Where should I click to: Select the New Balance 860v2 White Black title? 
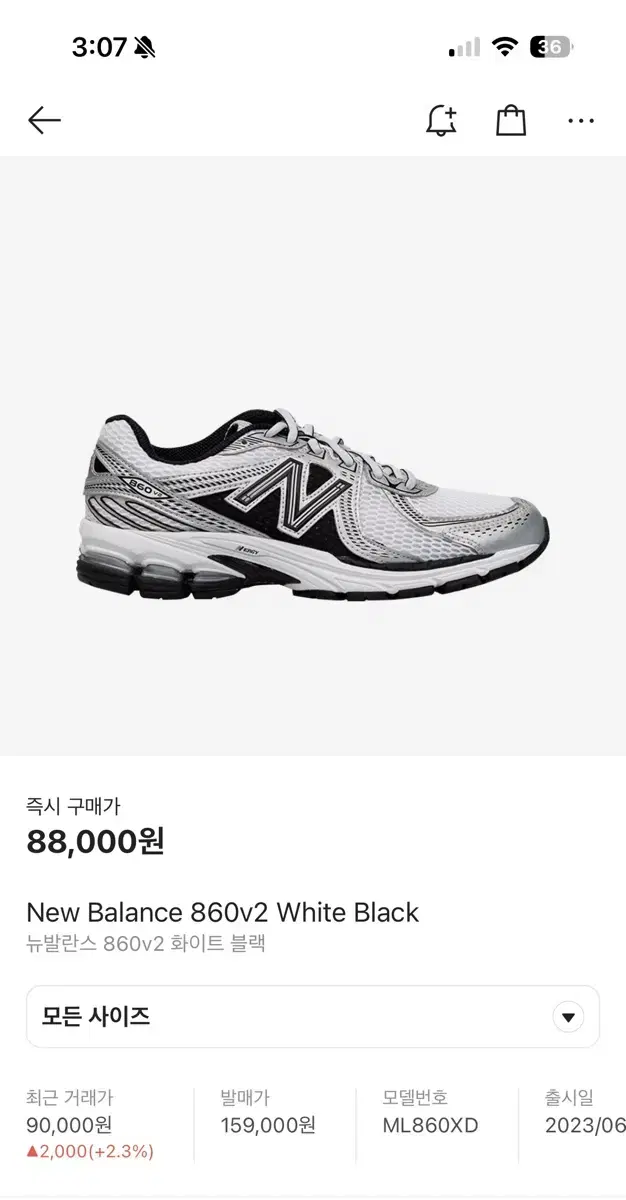click(x=222, y=912)
